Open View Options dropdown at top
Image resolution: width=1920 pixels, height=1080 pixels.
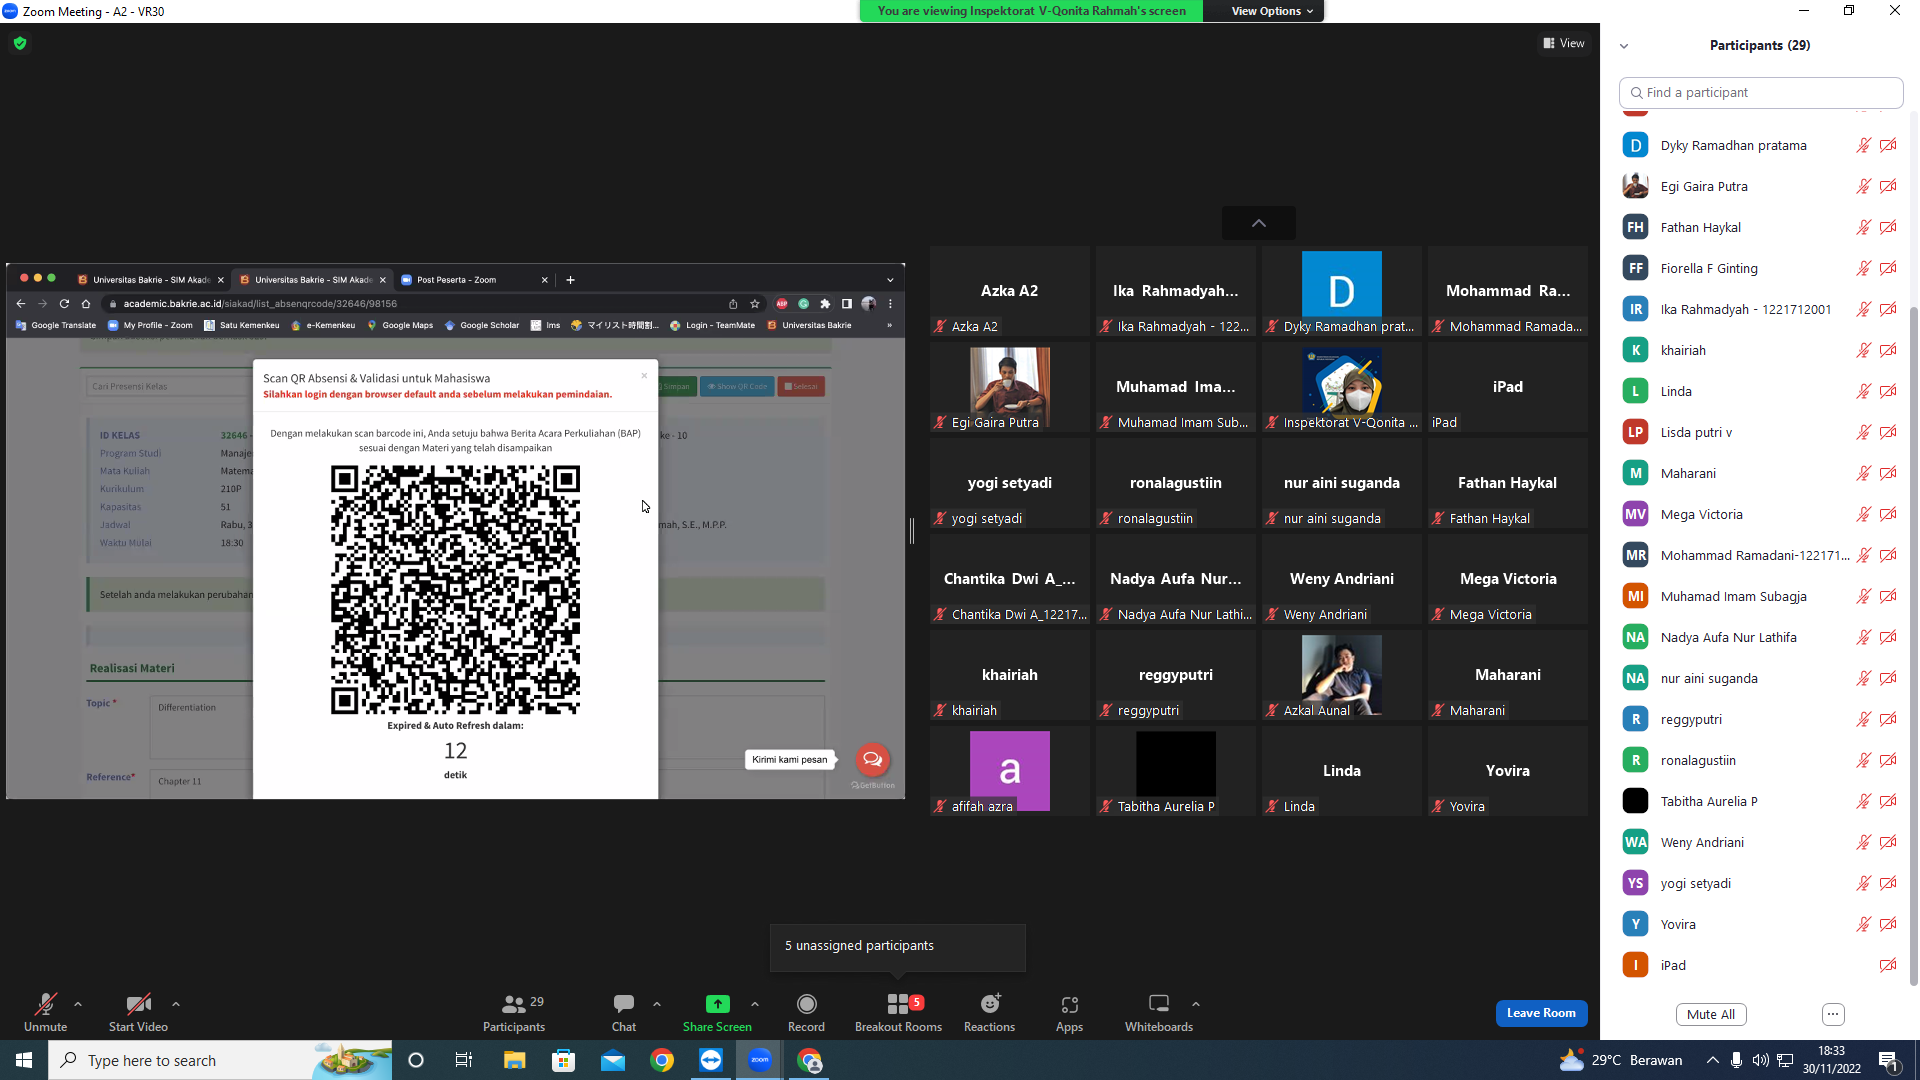click(1272, 11)
